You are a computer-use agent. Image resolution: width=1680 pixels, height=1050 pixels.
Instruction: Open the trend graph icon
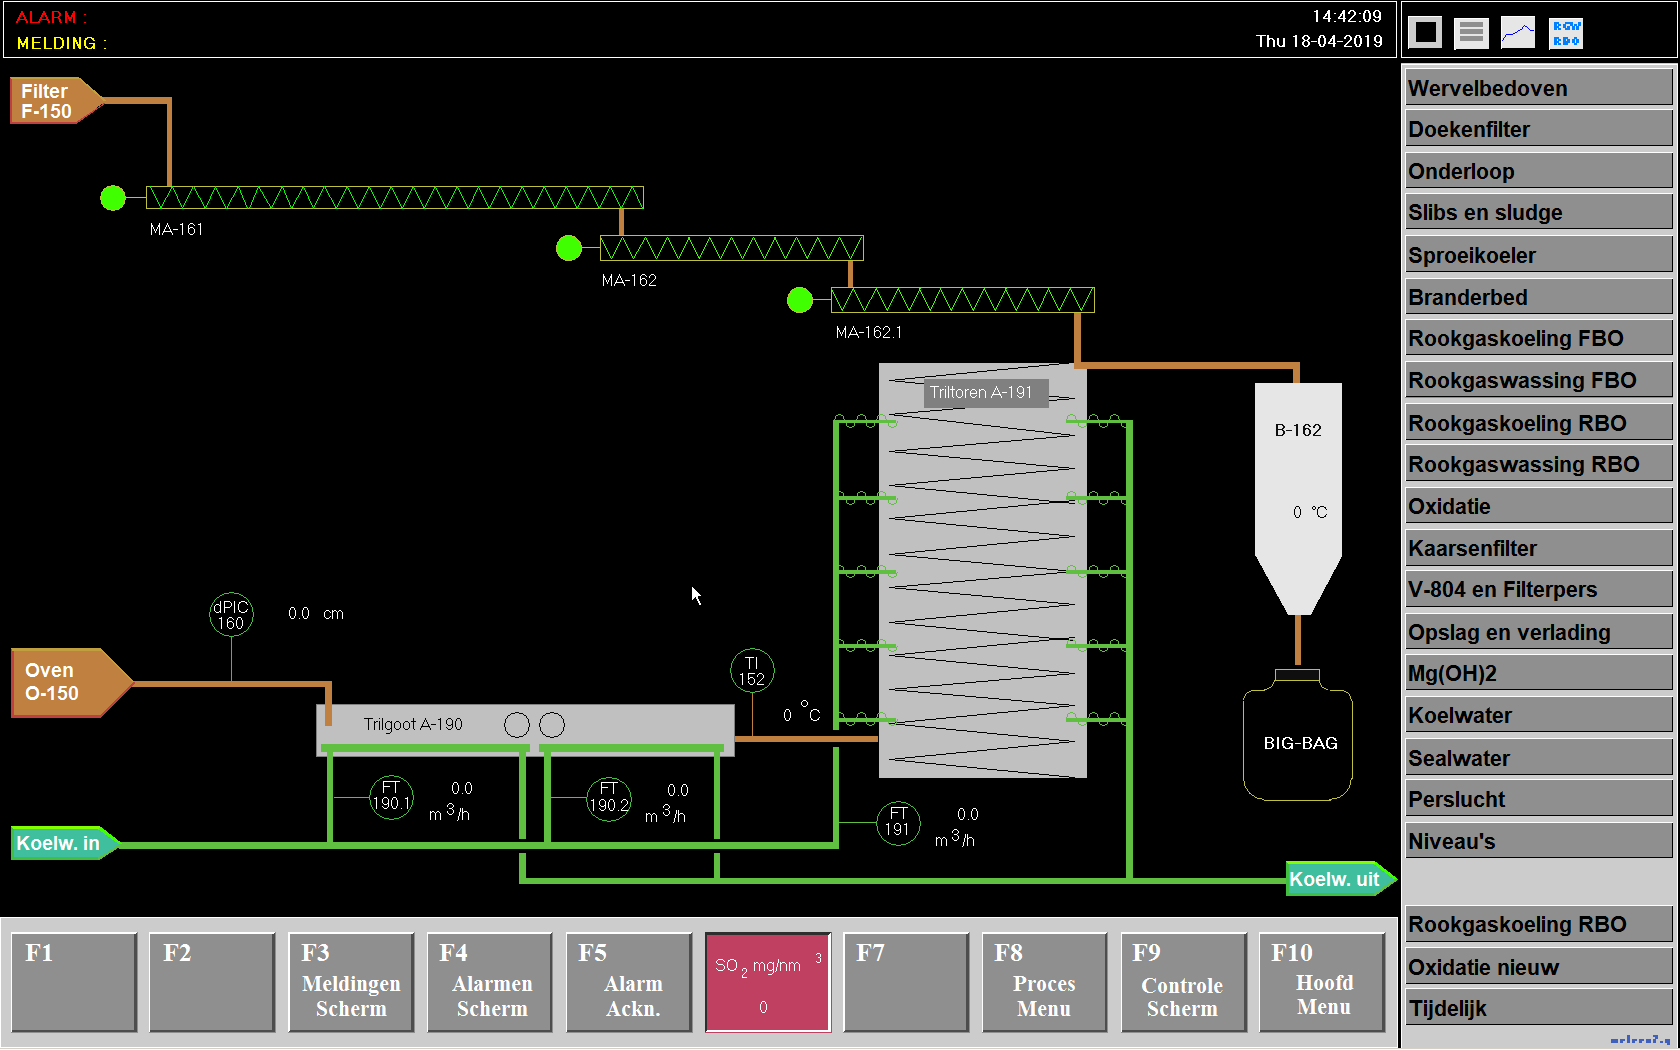click(1517, 33)
